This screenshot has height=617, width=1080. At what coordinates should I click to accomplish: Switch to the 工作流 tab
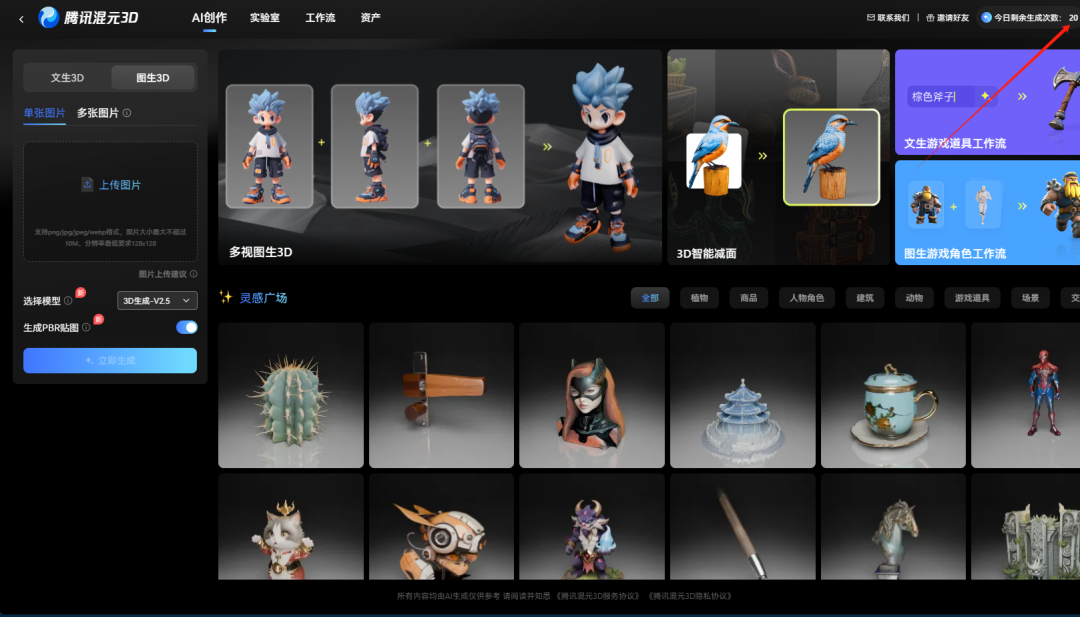click(319, 17)
